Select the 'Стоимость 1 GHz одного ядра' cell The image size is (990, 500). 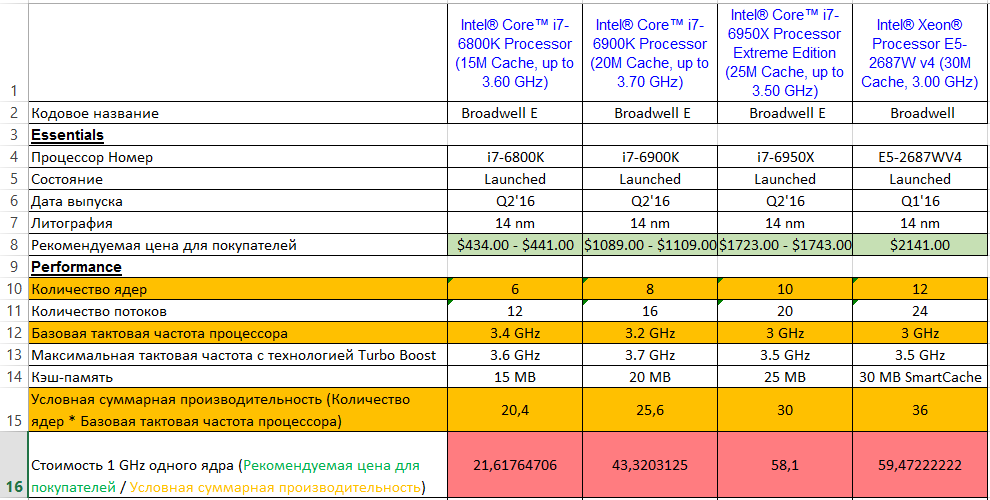point(238,465)
